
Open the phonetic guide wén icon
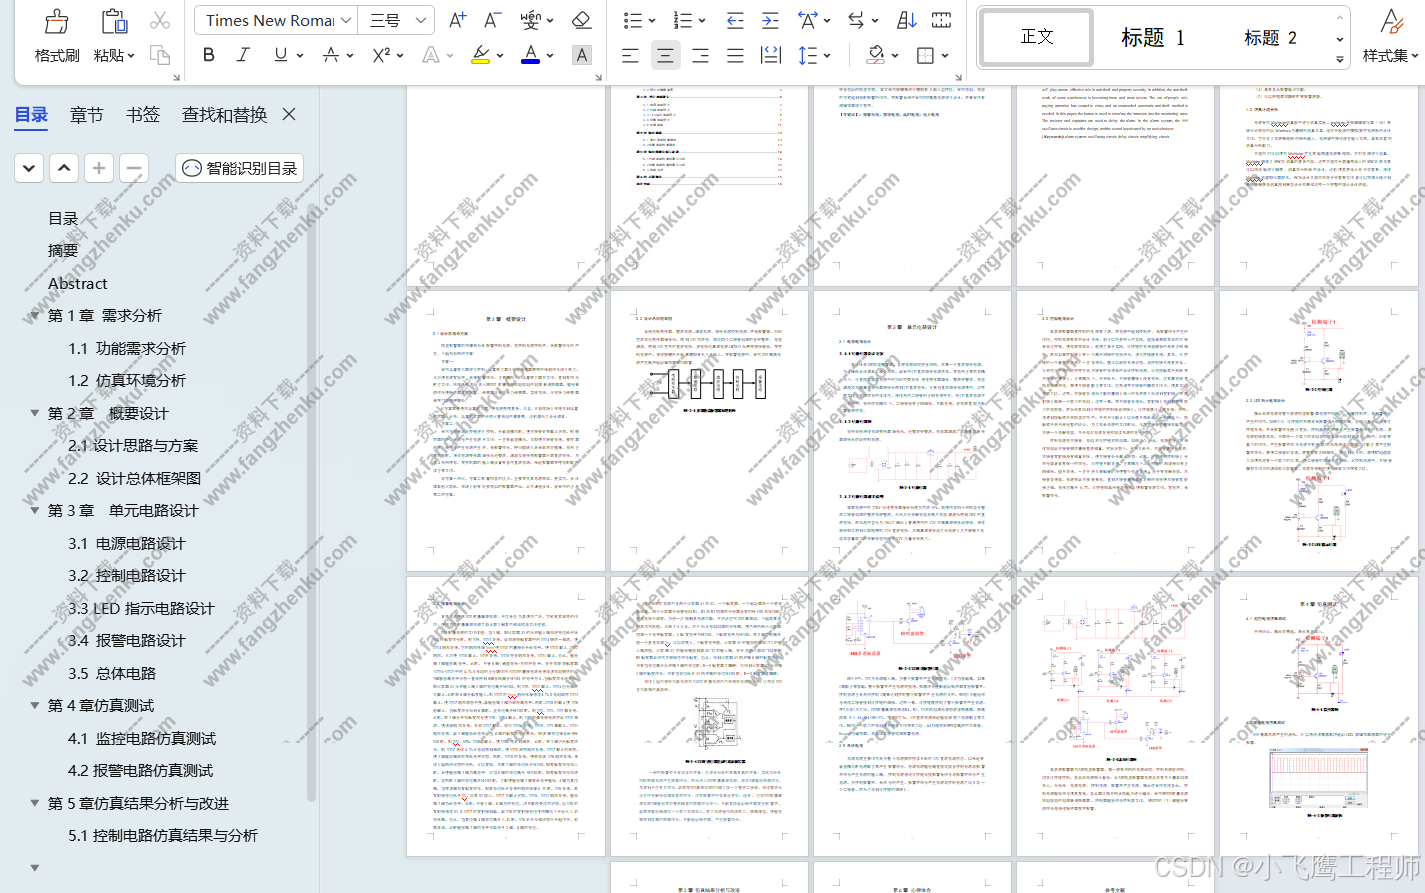point(531,20)
